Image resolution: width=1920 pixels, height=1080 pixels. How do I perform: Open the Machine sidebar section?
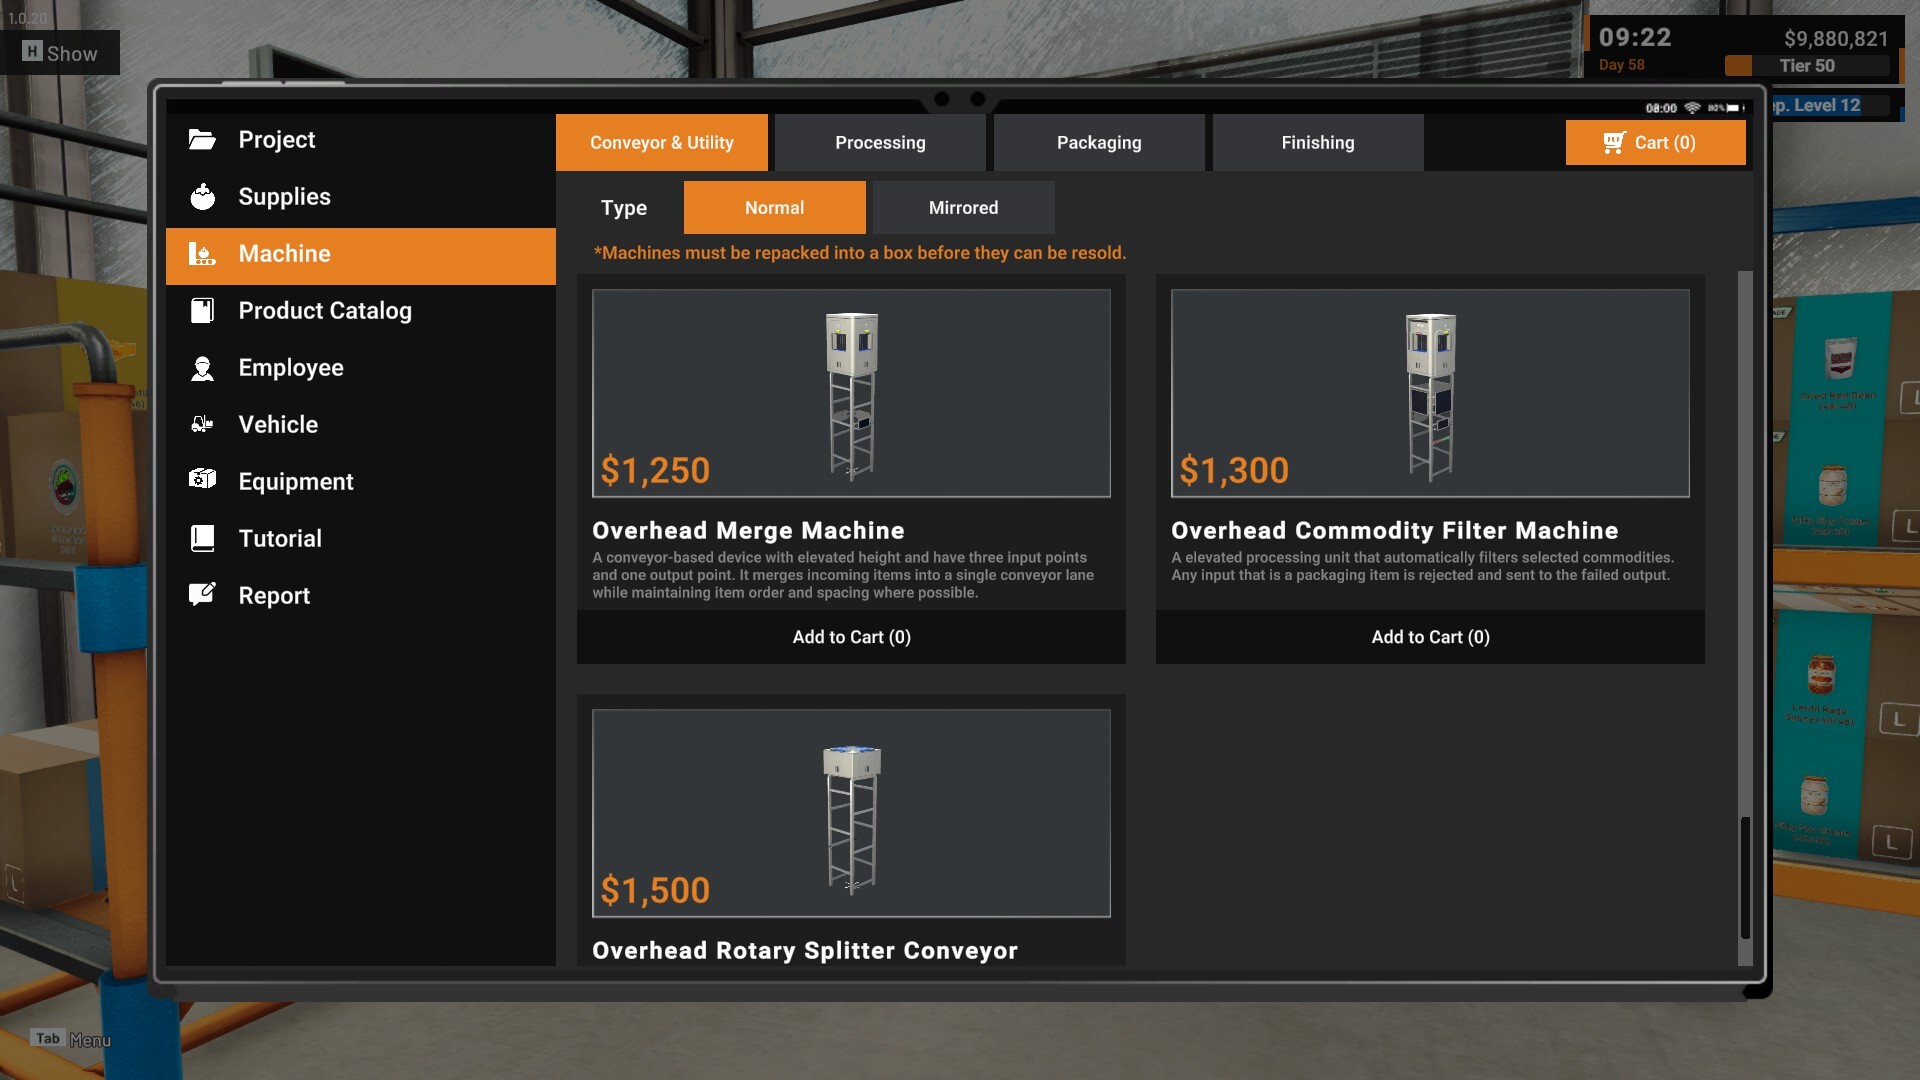[361, 254]
